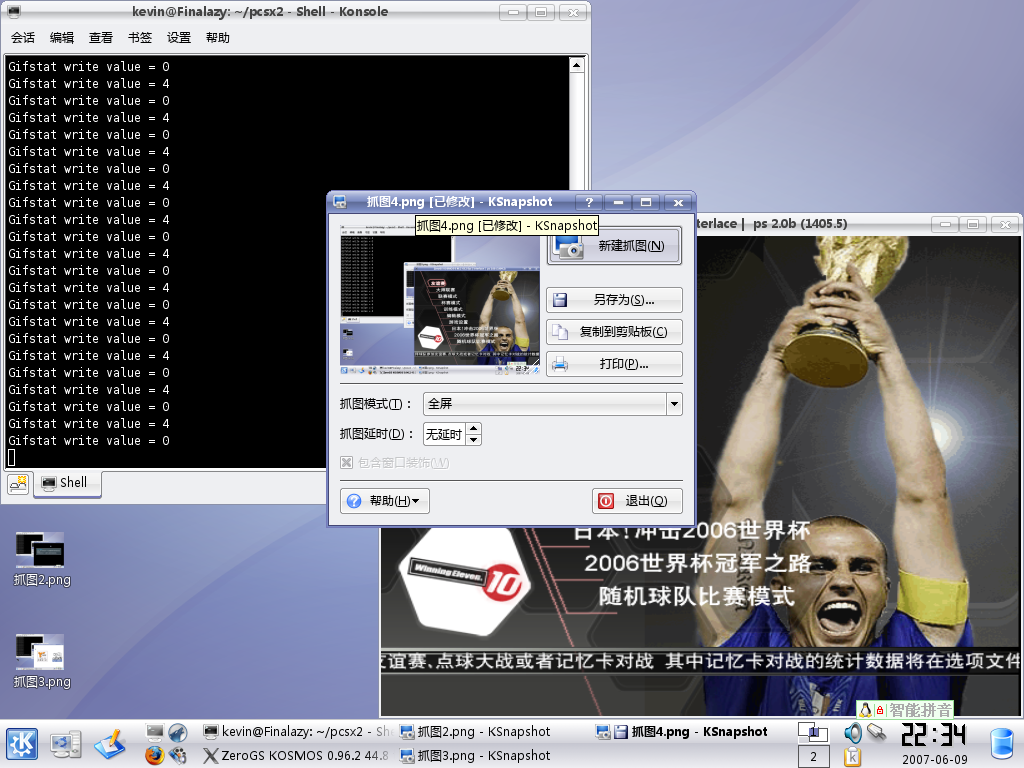This screenshot has width=1024, height=768.
Task: Click the quick-launch icon right of Firefox
Action: 178,756
